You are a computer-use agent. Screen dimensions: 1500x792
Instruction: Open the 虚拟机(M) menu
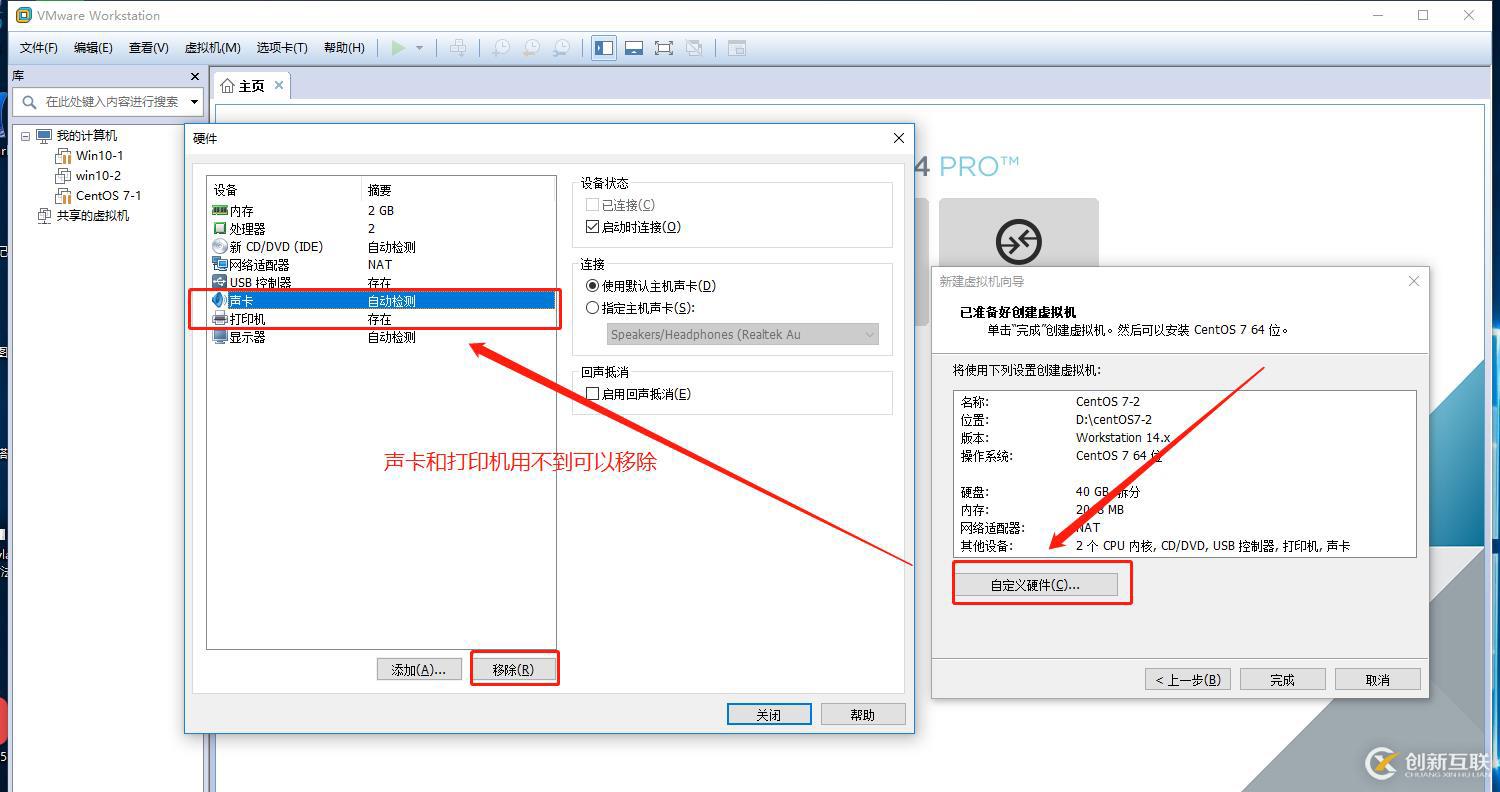[212, 48]
